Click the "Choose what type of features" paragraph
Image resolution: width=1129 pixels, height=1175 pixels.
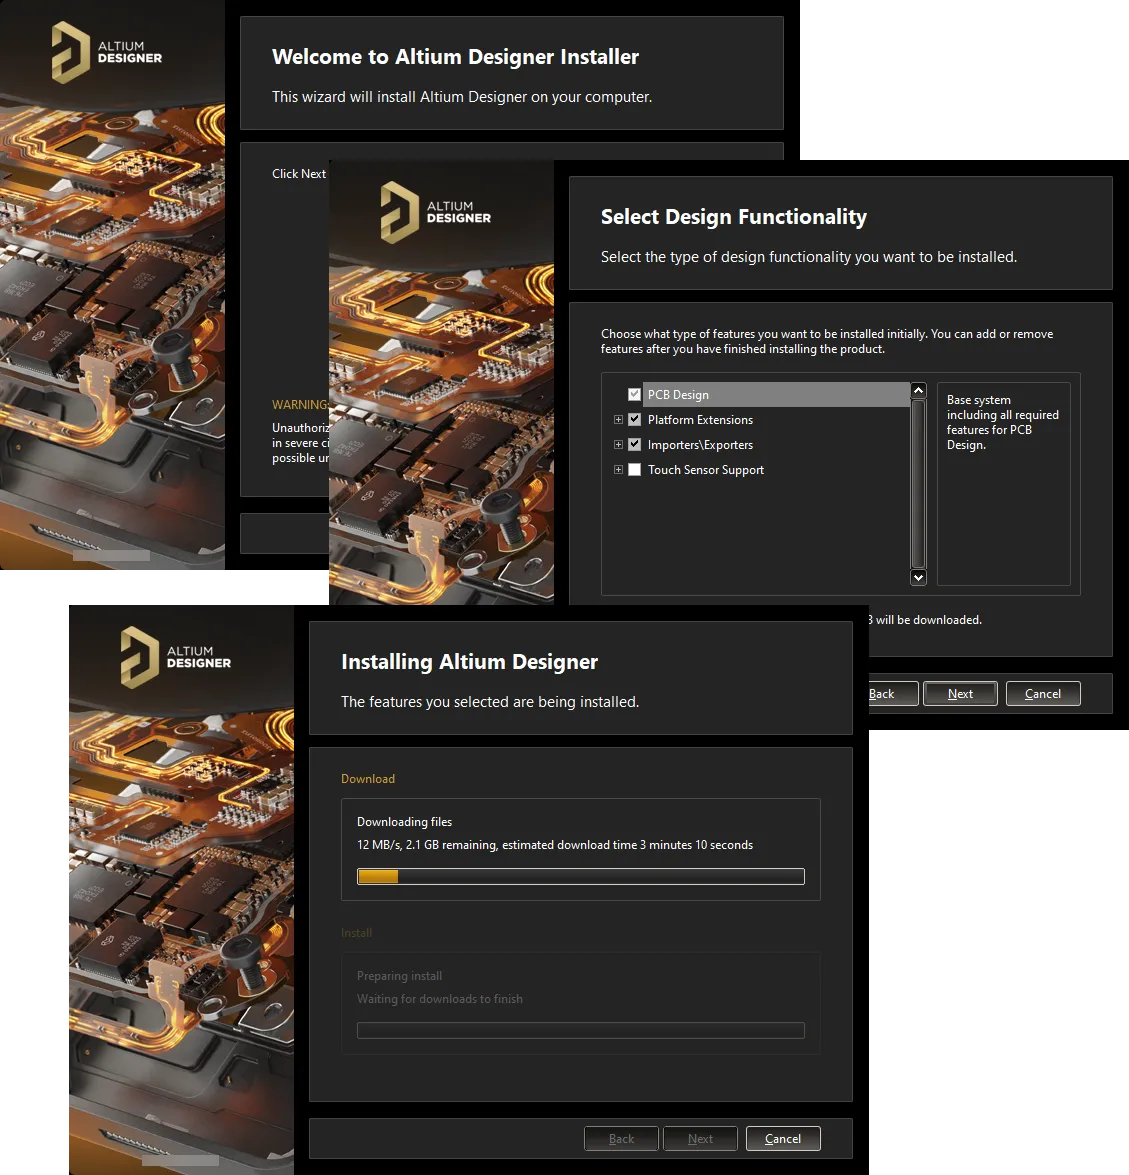[x=827, y=342]
